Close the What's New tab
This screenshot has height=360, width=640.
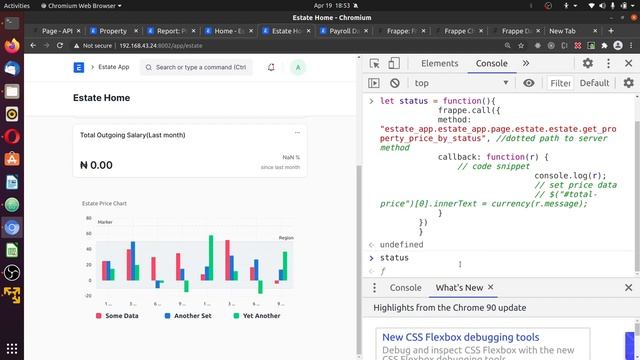(x=491, y=287)
